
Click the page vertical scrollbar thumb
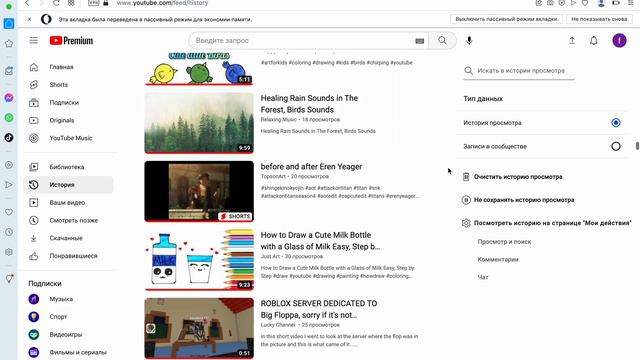(x=637, y=146)
